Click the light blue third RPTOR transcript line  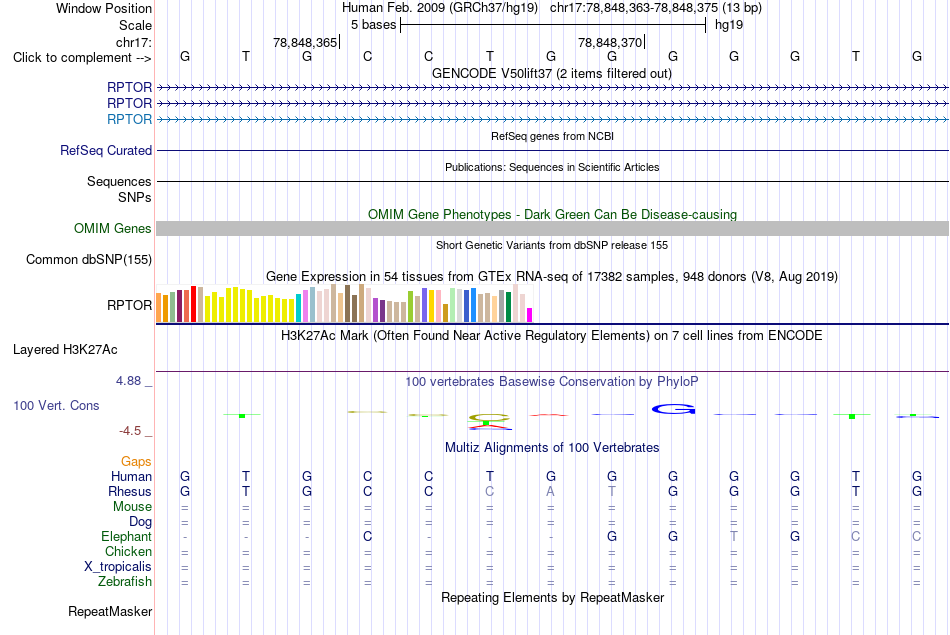point(553,119)
